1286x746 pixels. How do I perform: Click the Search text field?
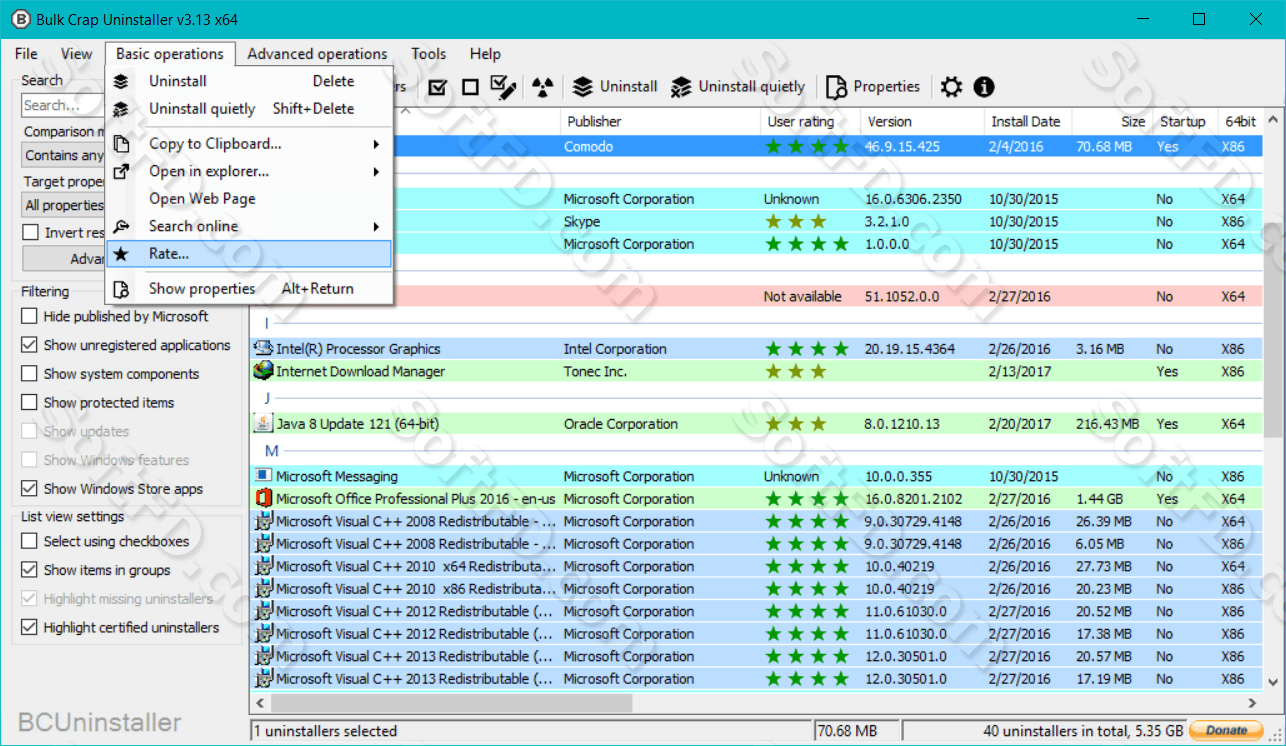[63, 105]
